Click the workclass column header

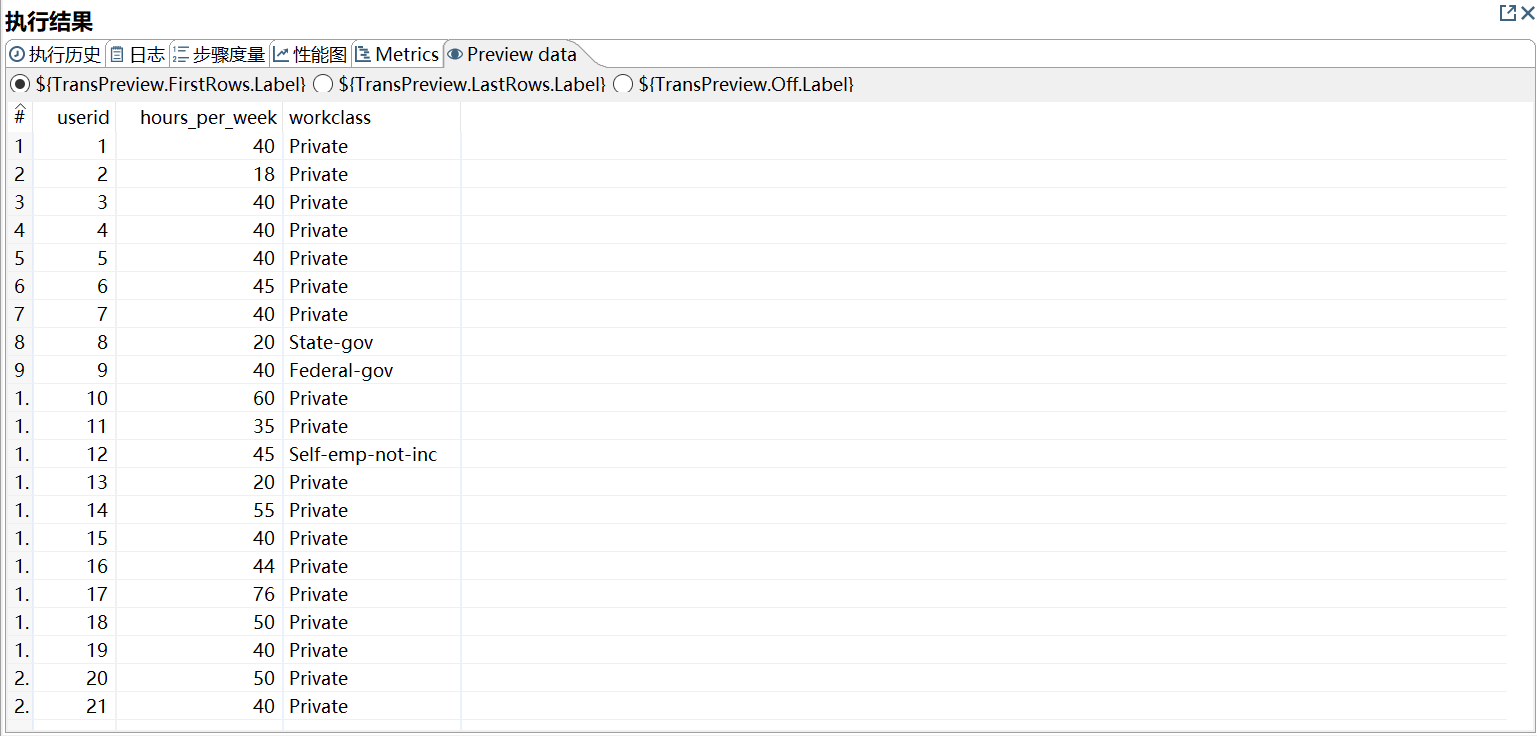(x=372, y=118)
